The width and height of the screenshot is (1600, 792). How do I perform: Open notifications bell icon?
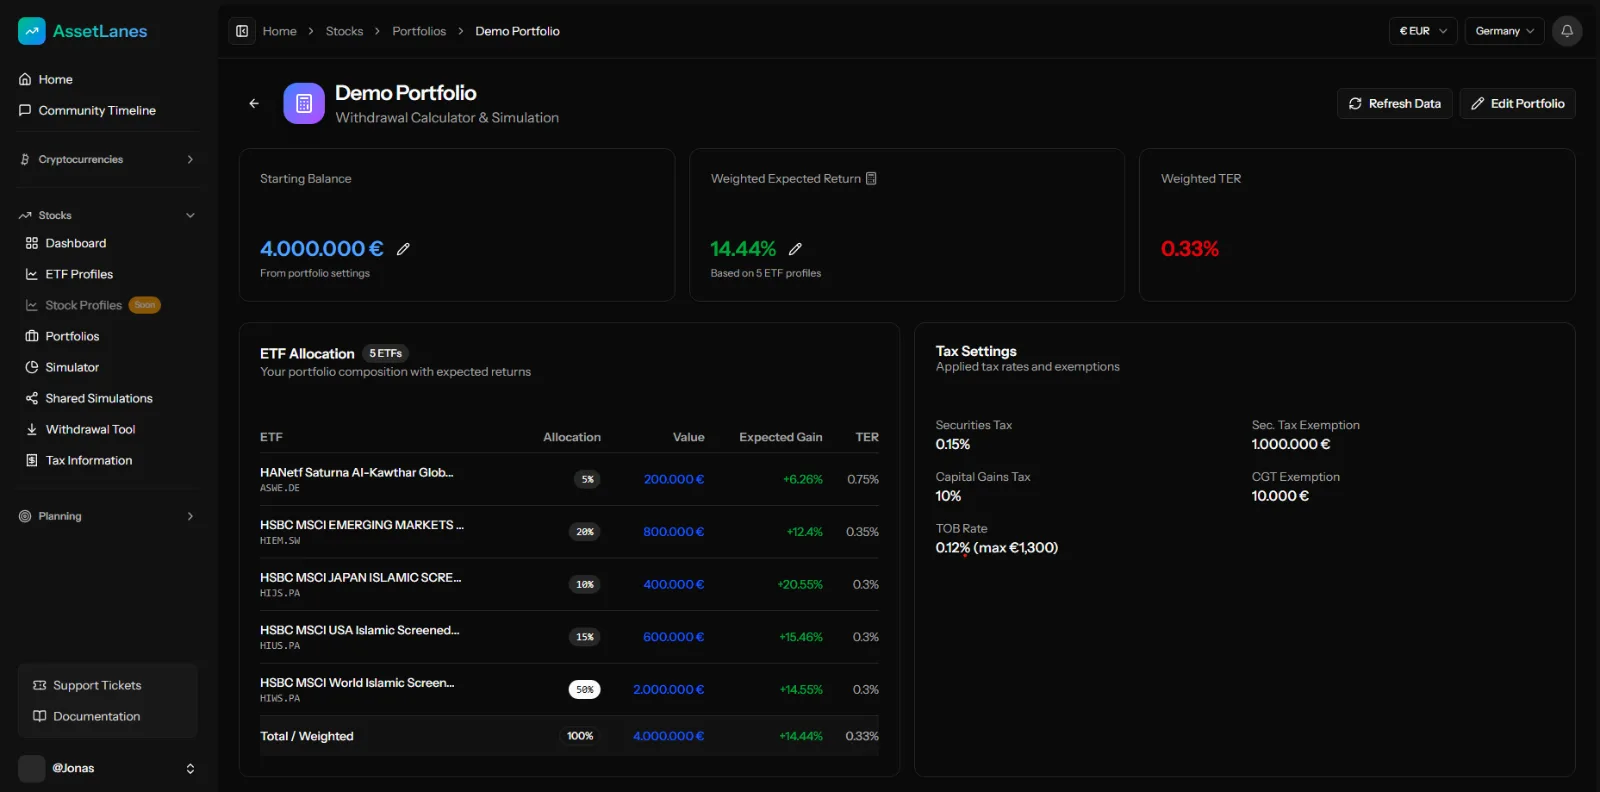coord(1567,31)
